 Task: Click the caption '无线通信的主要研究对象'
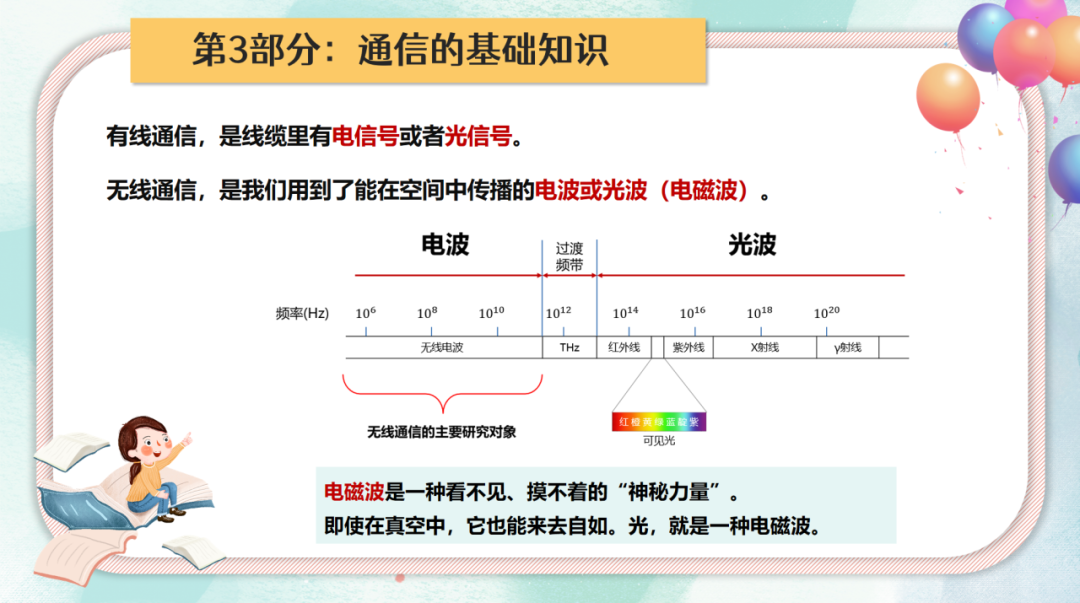tap(442, 432)
